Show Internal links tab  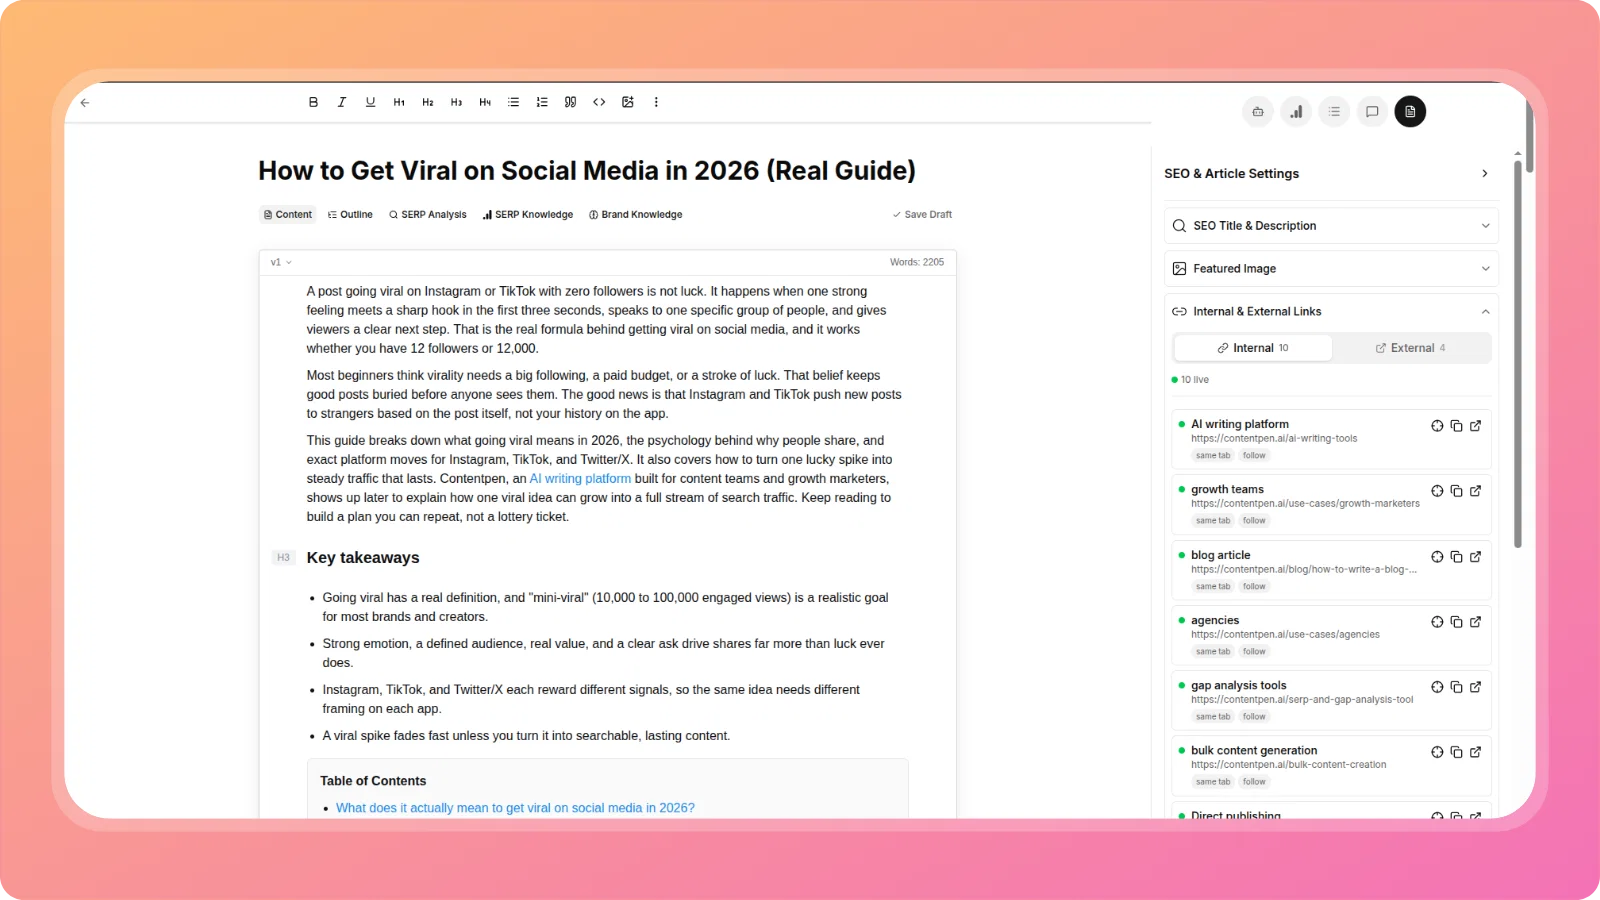click(1253, 348)
